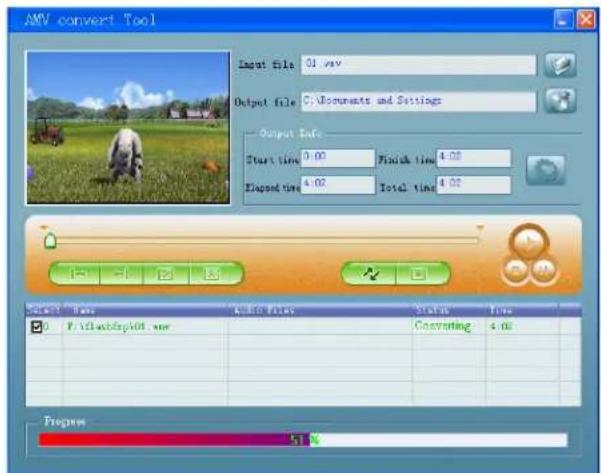Click the Elapsed time field
This screenshot has width=601, height=473.
click(x=338, y=185)
